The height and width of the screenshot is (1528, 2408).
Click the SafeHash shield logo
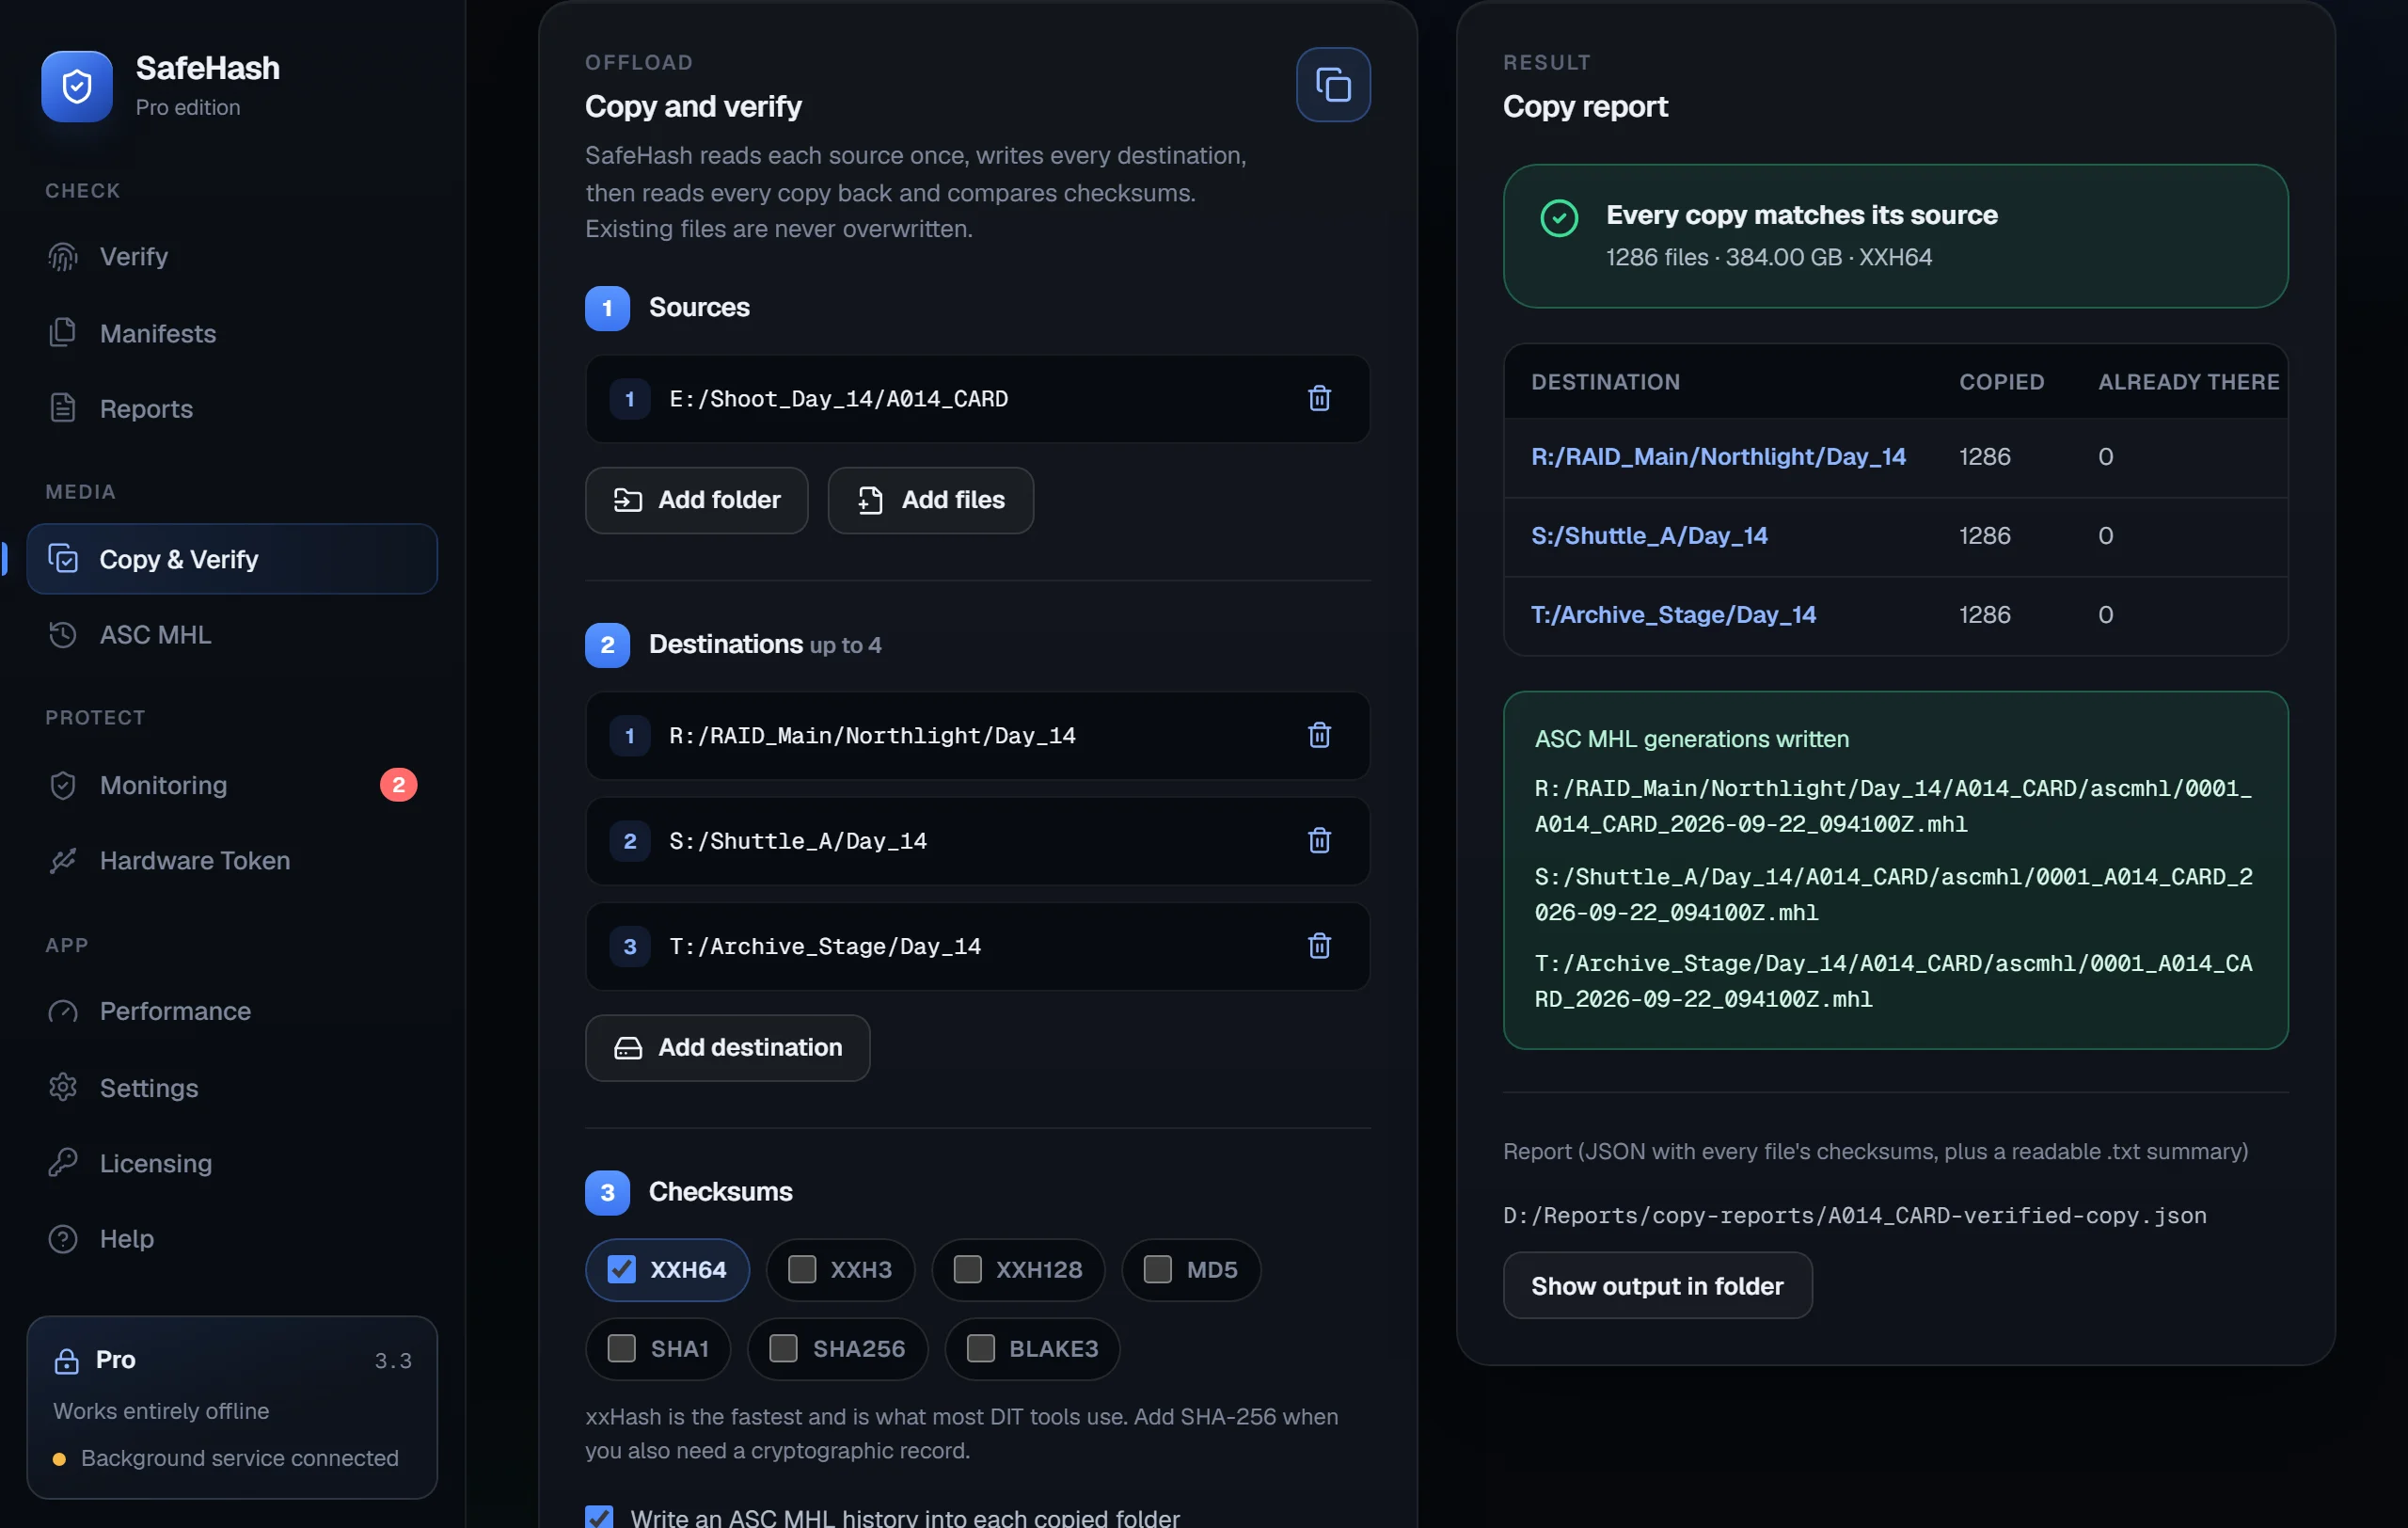coord(77,86)
